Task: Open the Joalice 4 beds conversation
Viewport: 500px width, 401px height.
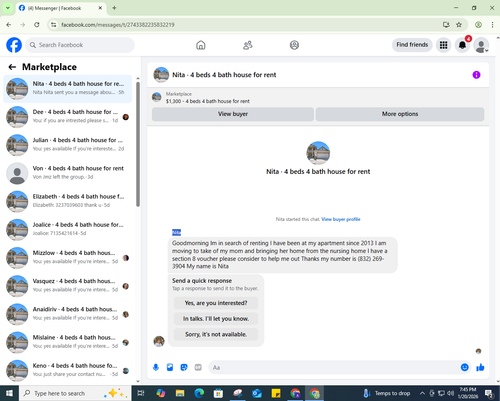Action: tap(68, 229)
